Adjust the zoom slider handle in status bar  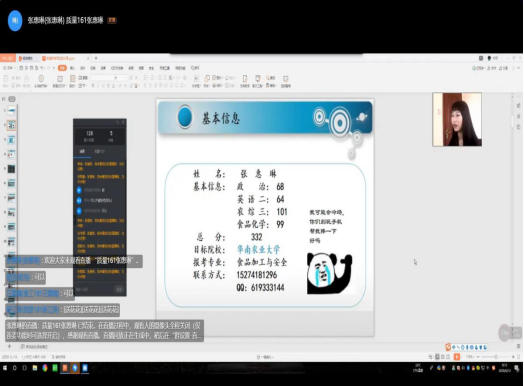496,357
